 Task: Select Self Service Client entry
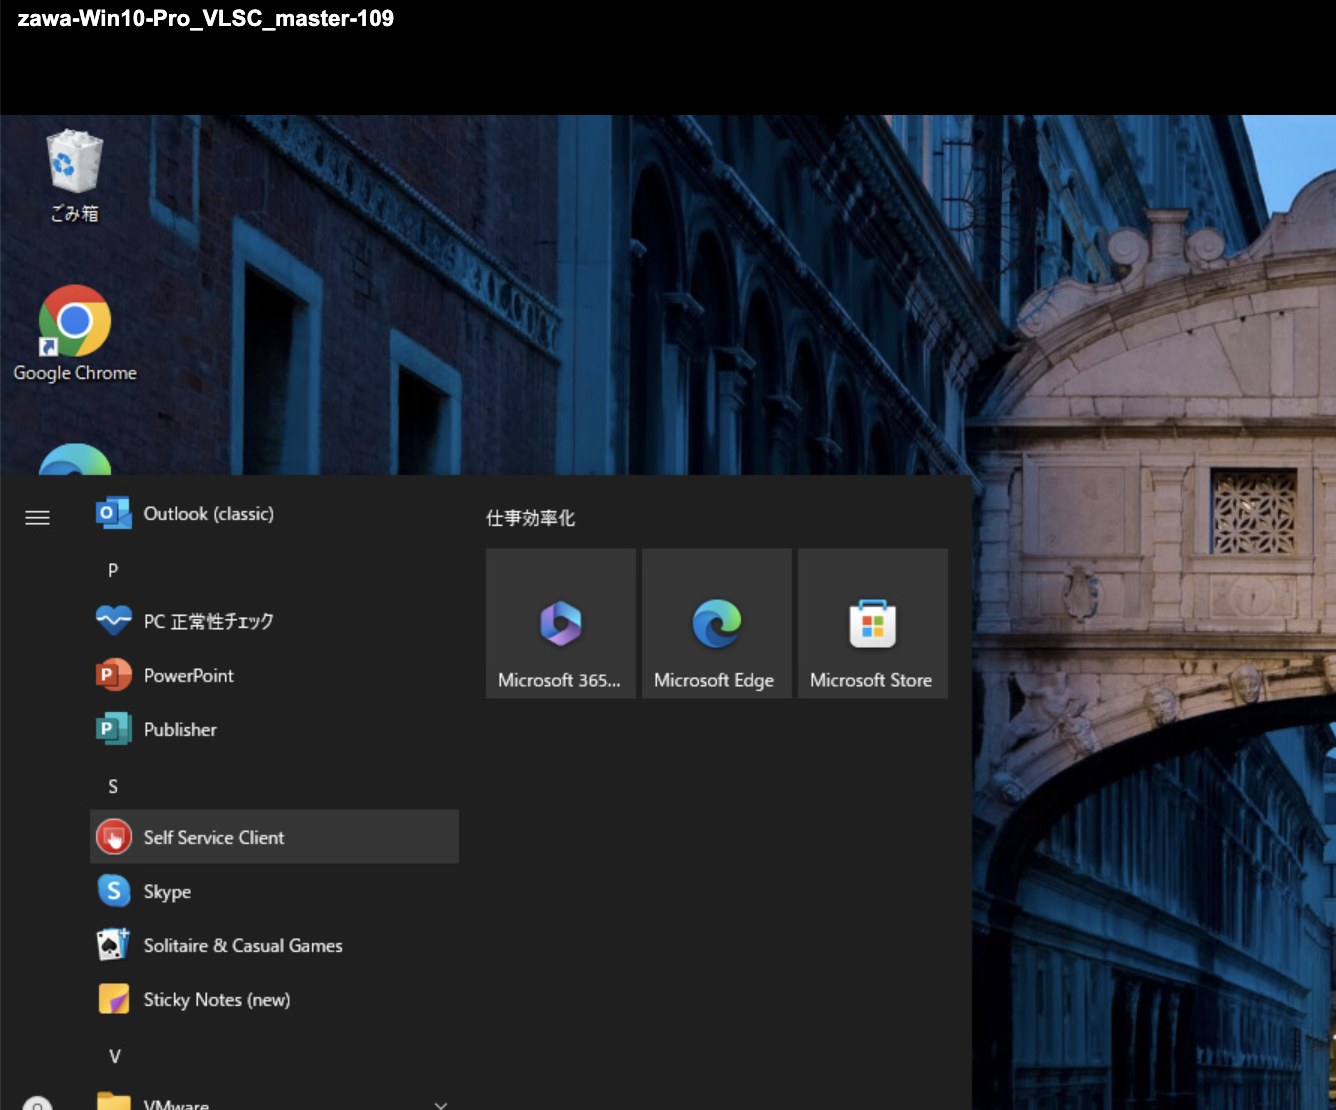214,838
